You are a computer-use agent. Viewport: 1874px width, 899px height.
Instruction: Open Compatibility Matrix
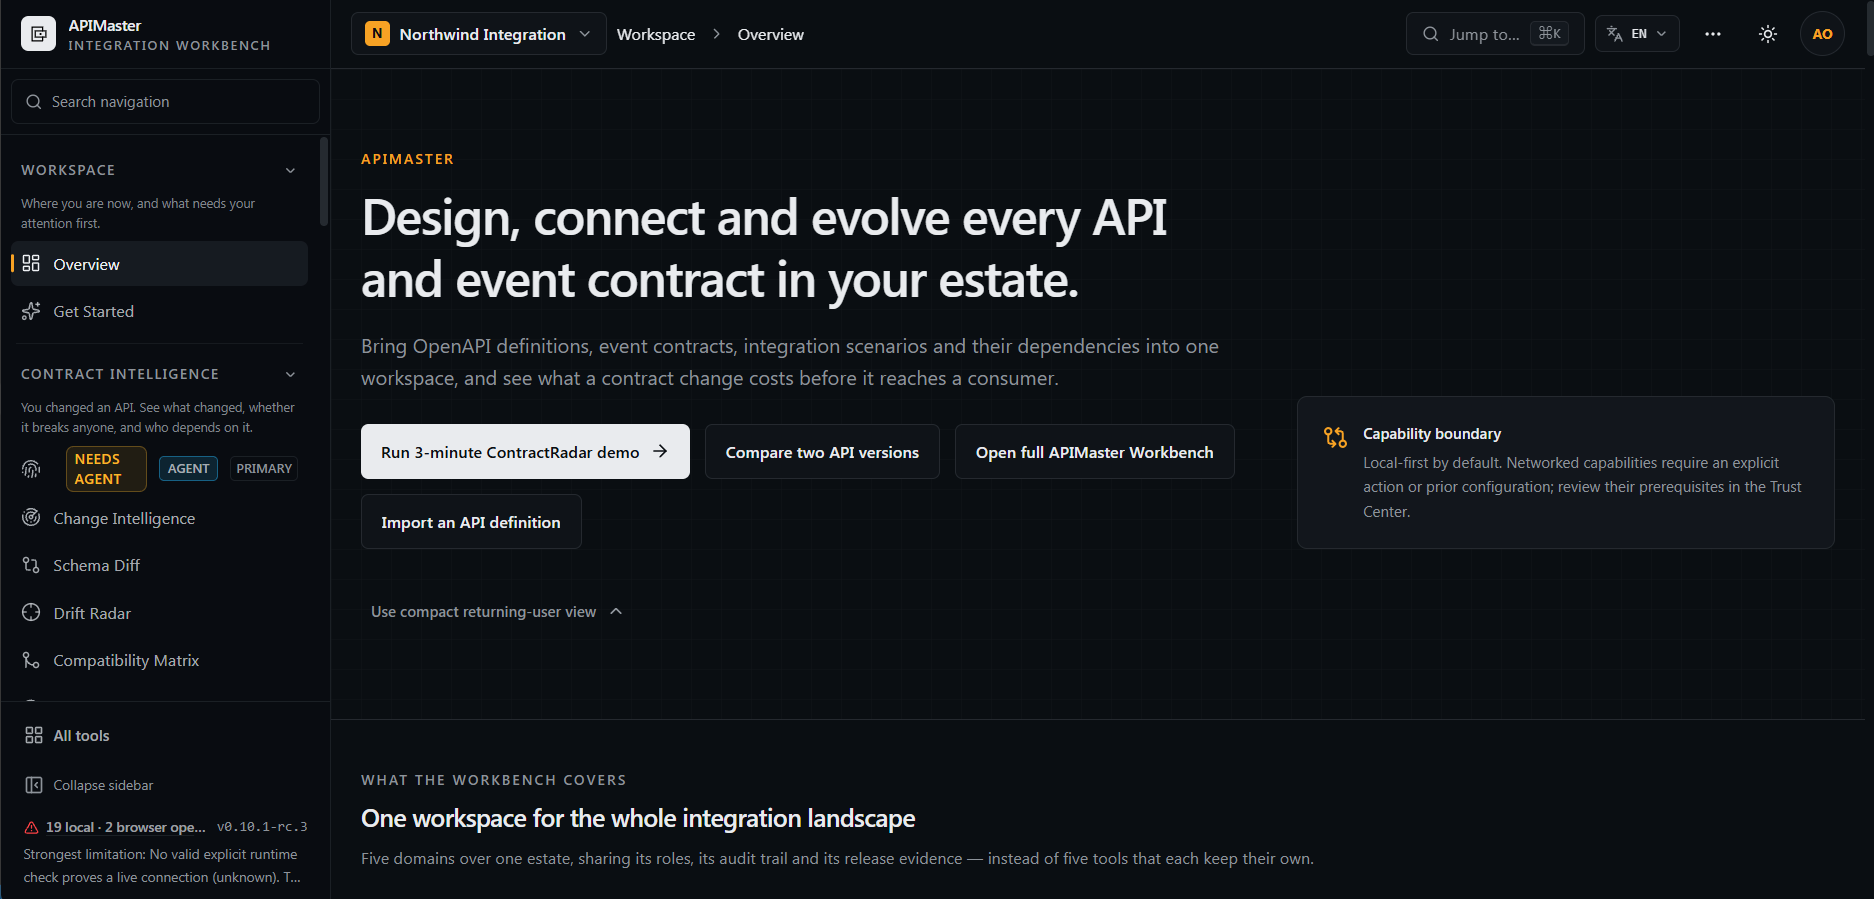tap(159, 660)
